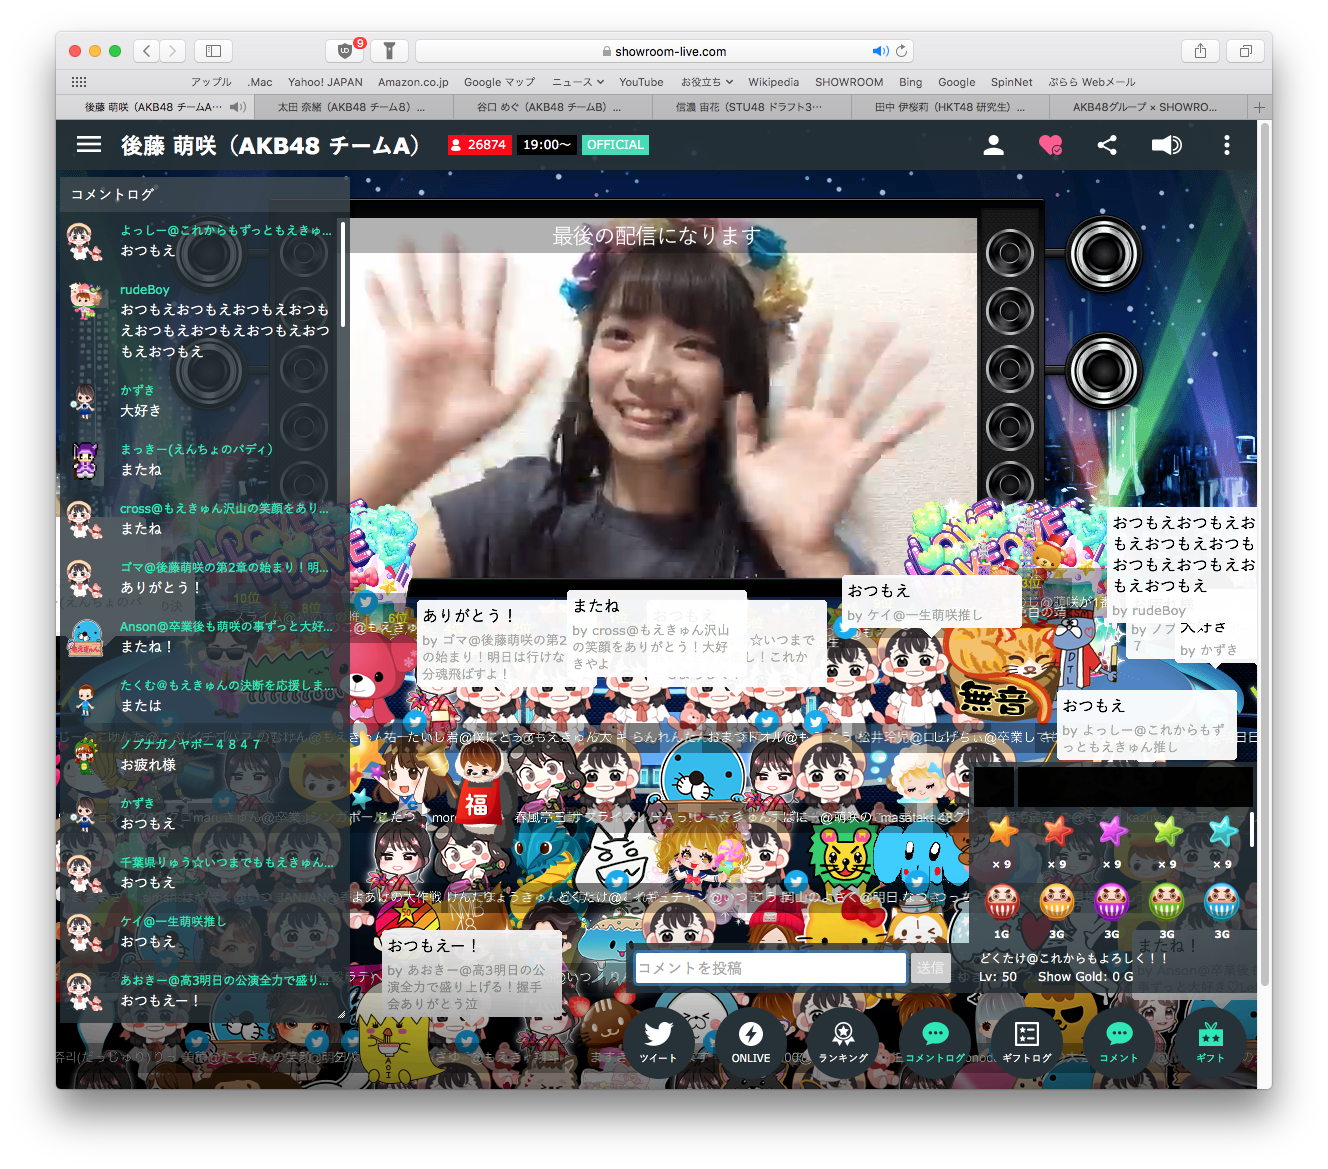Open the favorites grid icon in bookmarks bar
1328x1169 pixels.
(79, 82)
